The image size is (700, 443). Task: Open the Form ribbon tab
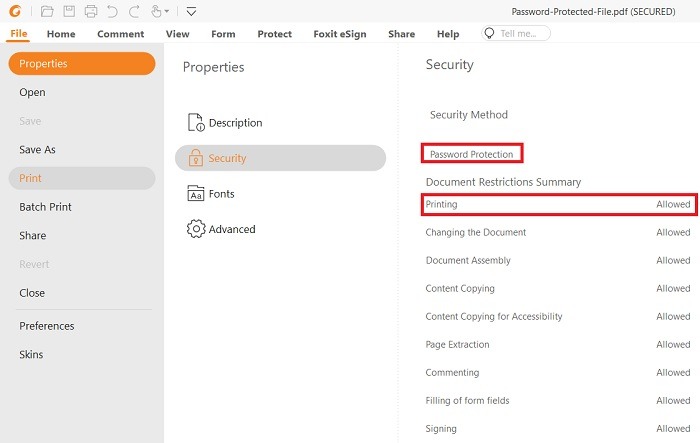click(x=223, y=34)
